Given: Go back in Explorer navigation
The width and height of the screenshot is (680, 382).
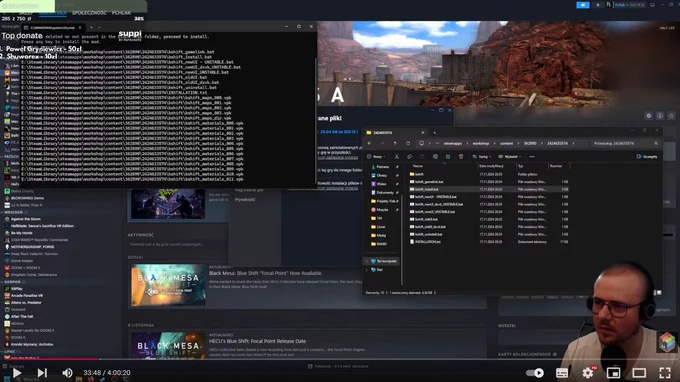Looking at the screenshot, I should point(369,143).
